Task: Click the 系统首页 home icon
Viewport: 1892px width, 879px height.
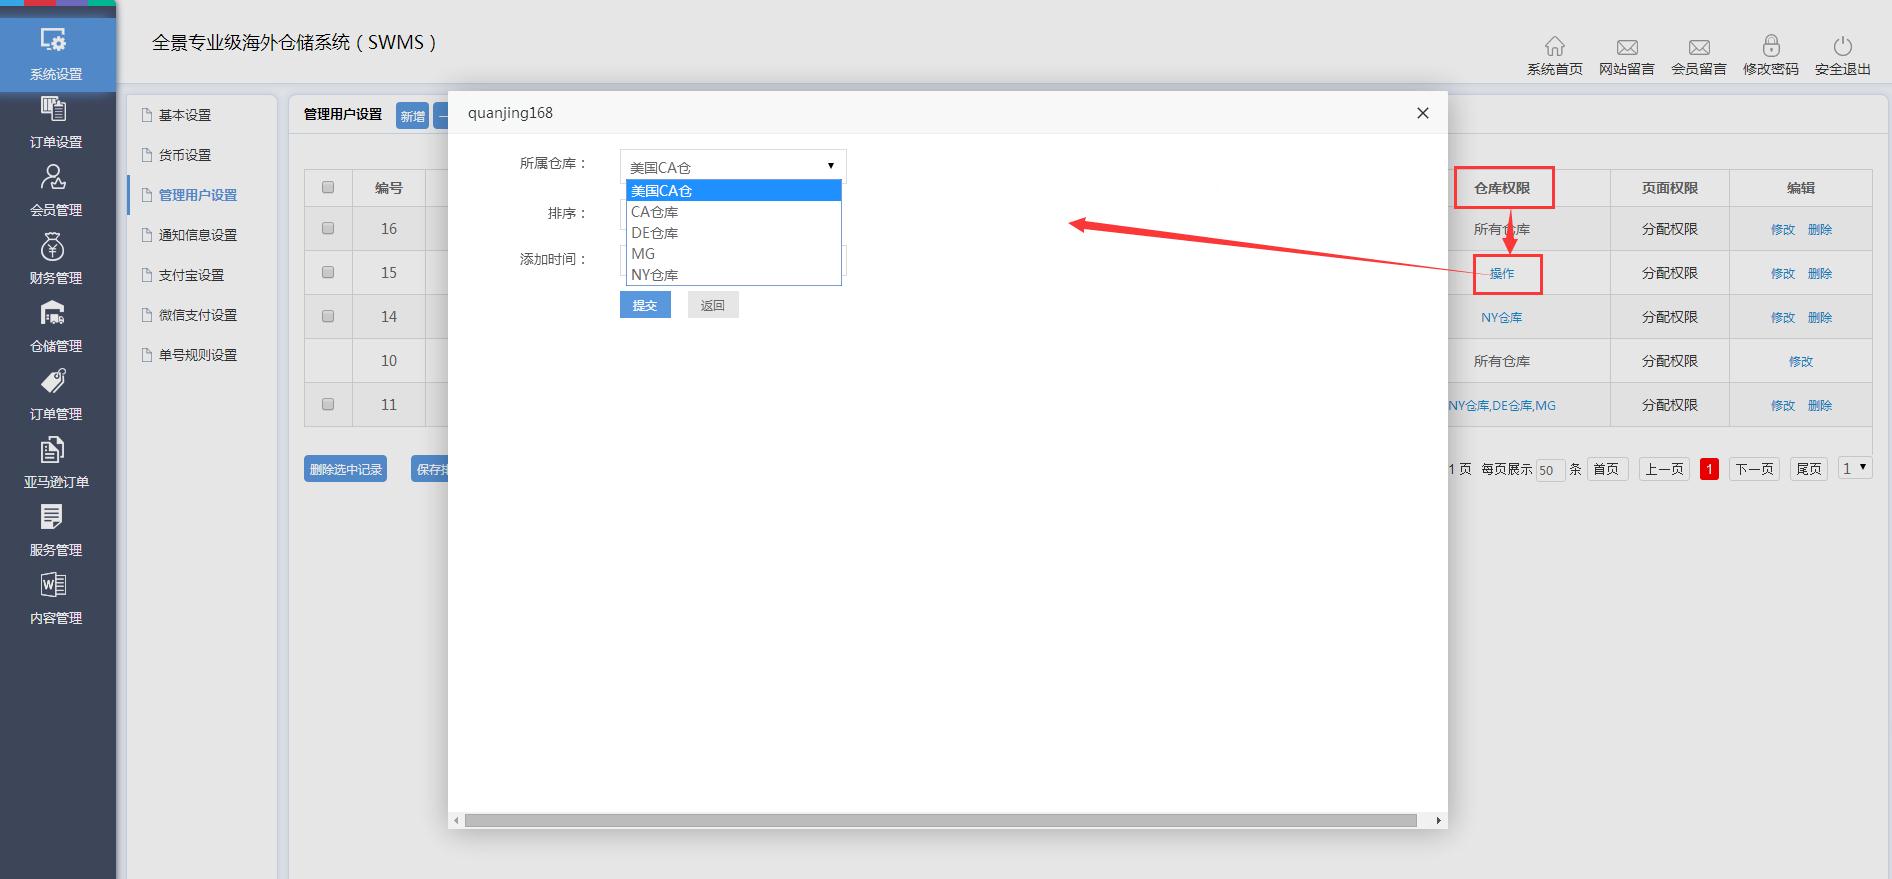Action: 1554,54
